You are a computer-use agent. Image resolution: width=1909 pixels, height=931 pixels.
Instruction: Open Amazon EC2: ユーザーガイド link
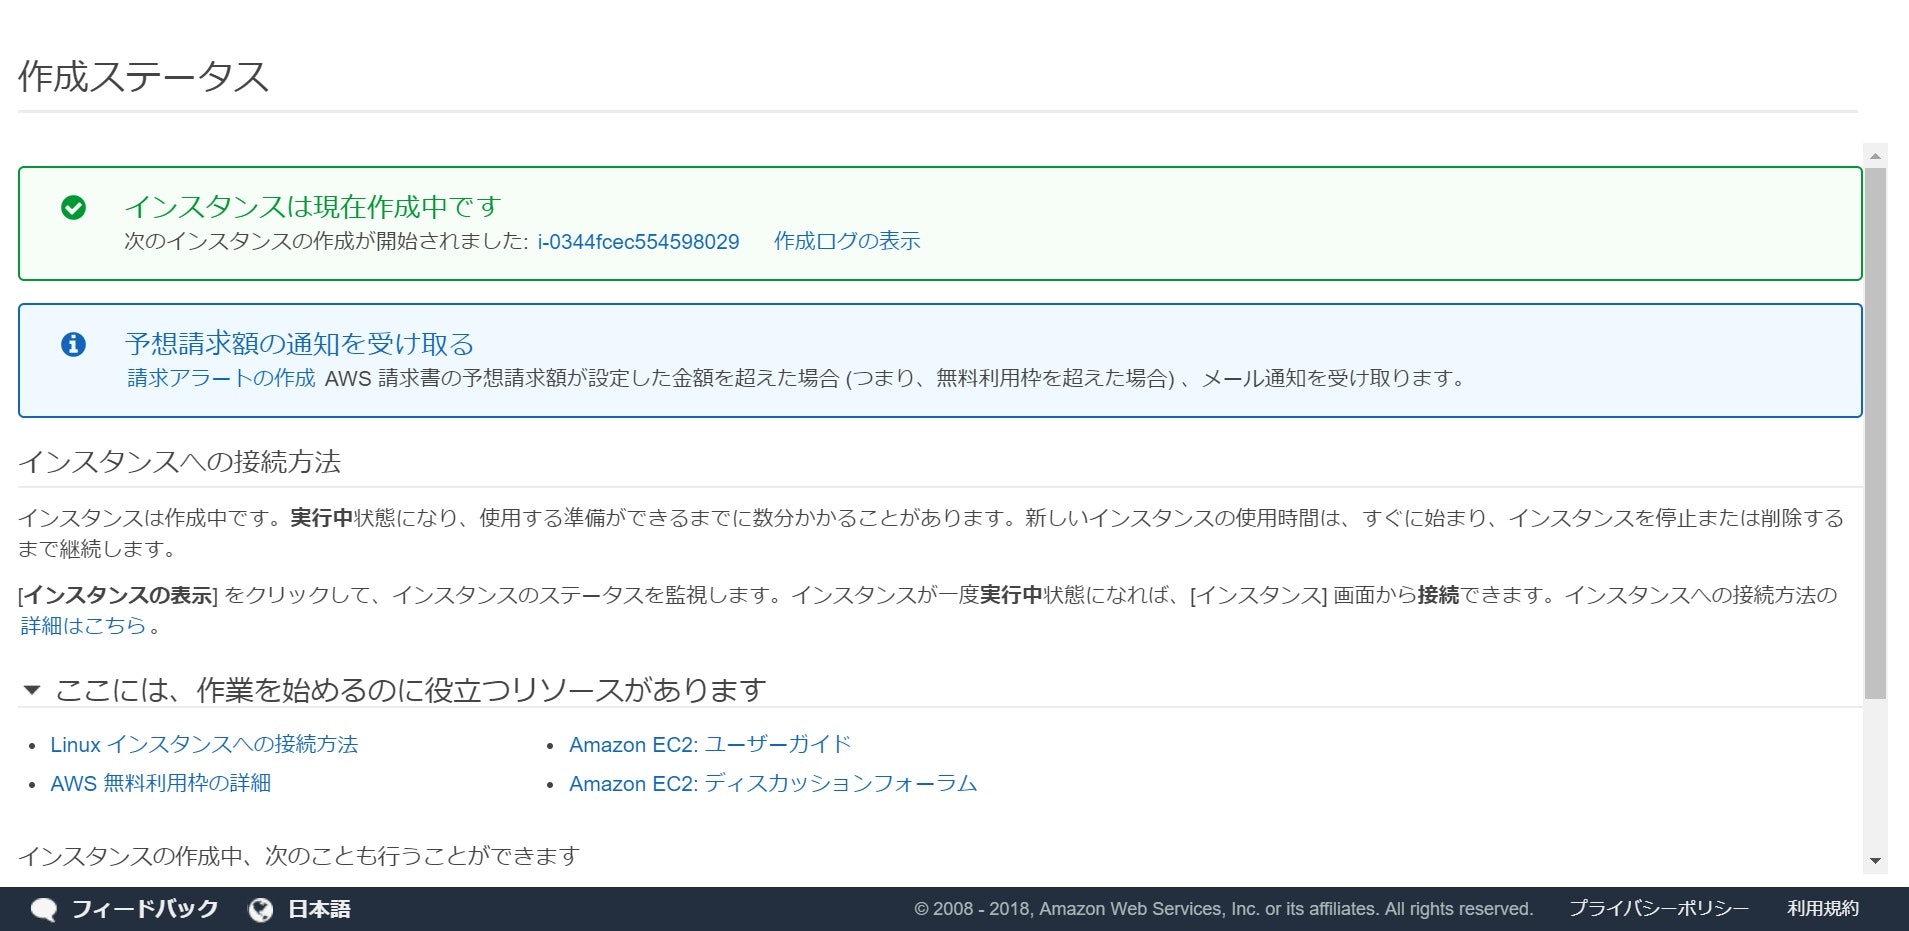pos(710,744)
